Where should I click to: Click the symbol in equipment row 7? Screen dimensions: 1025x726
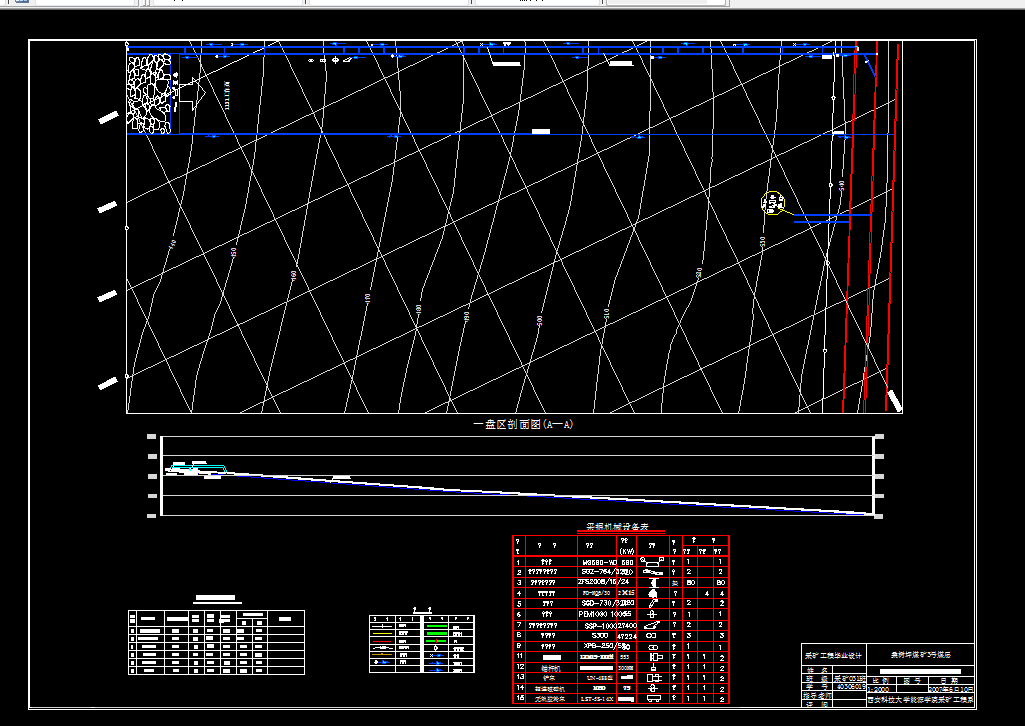[652, 625]
